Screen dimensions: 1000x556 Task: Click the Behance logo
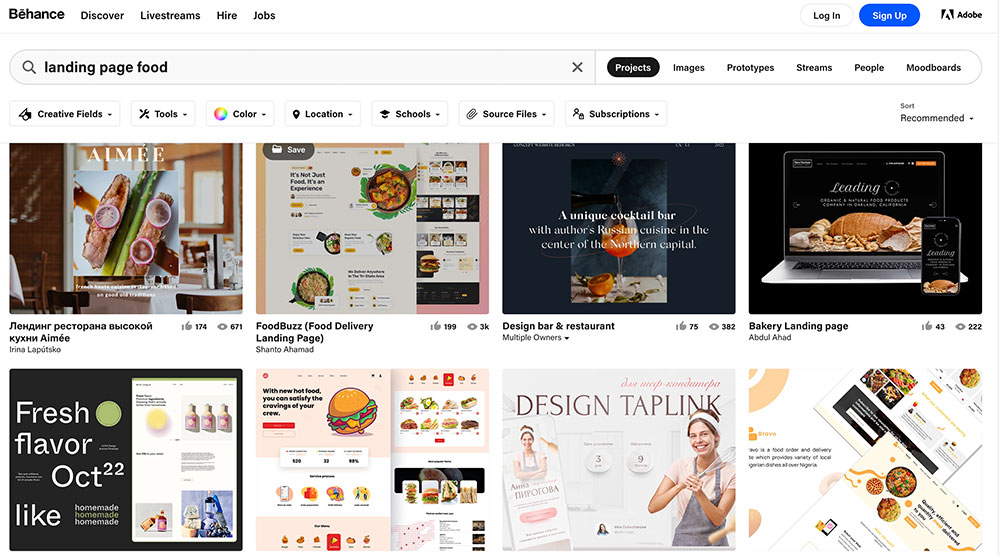[36, 15]
